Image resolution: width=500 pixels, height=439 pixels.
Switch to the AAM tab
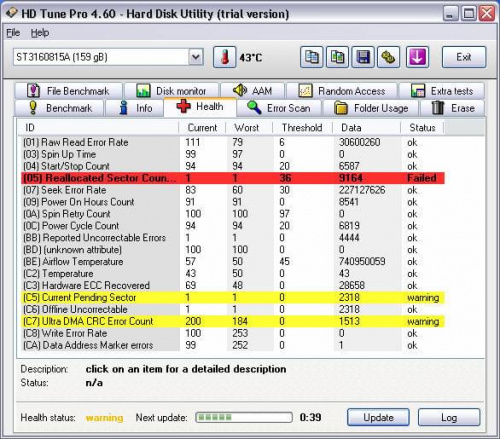coord(252,91)
